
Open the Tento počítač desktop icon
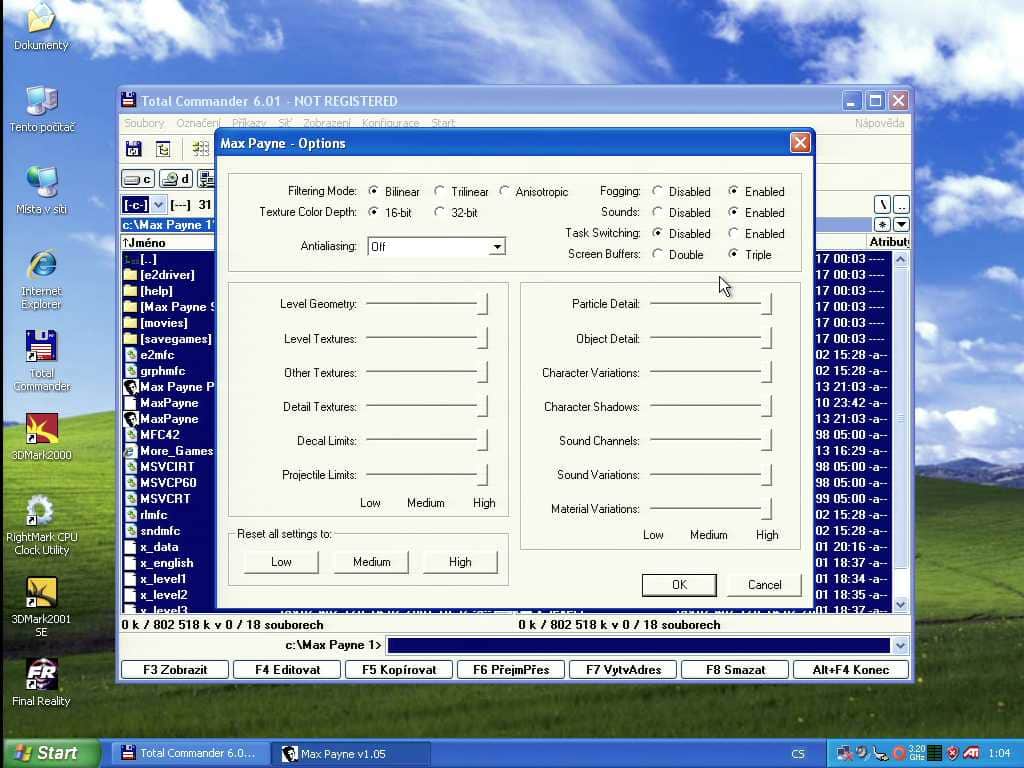[42, 108]
